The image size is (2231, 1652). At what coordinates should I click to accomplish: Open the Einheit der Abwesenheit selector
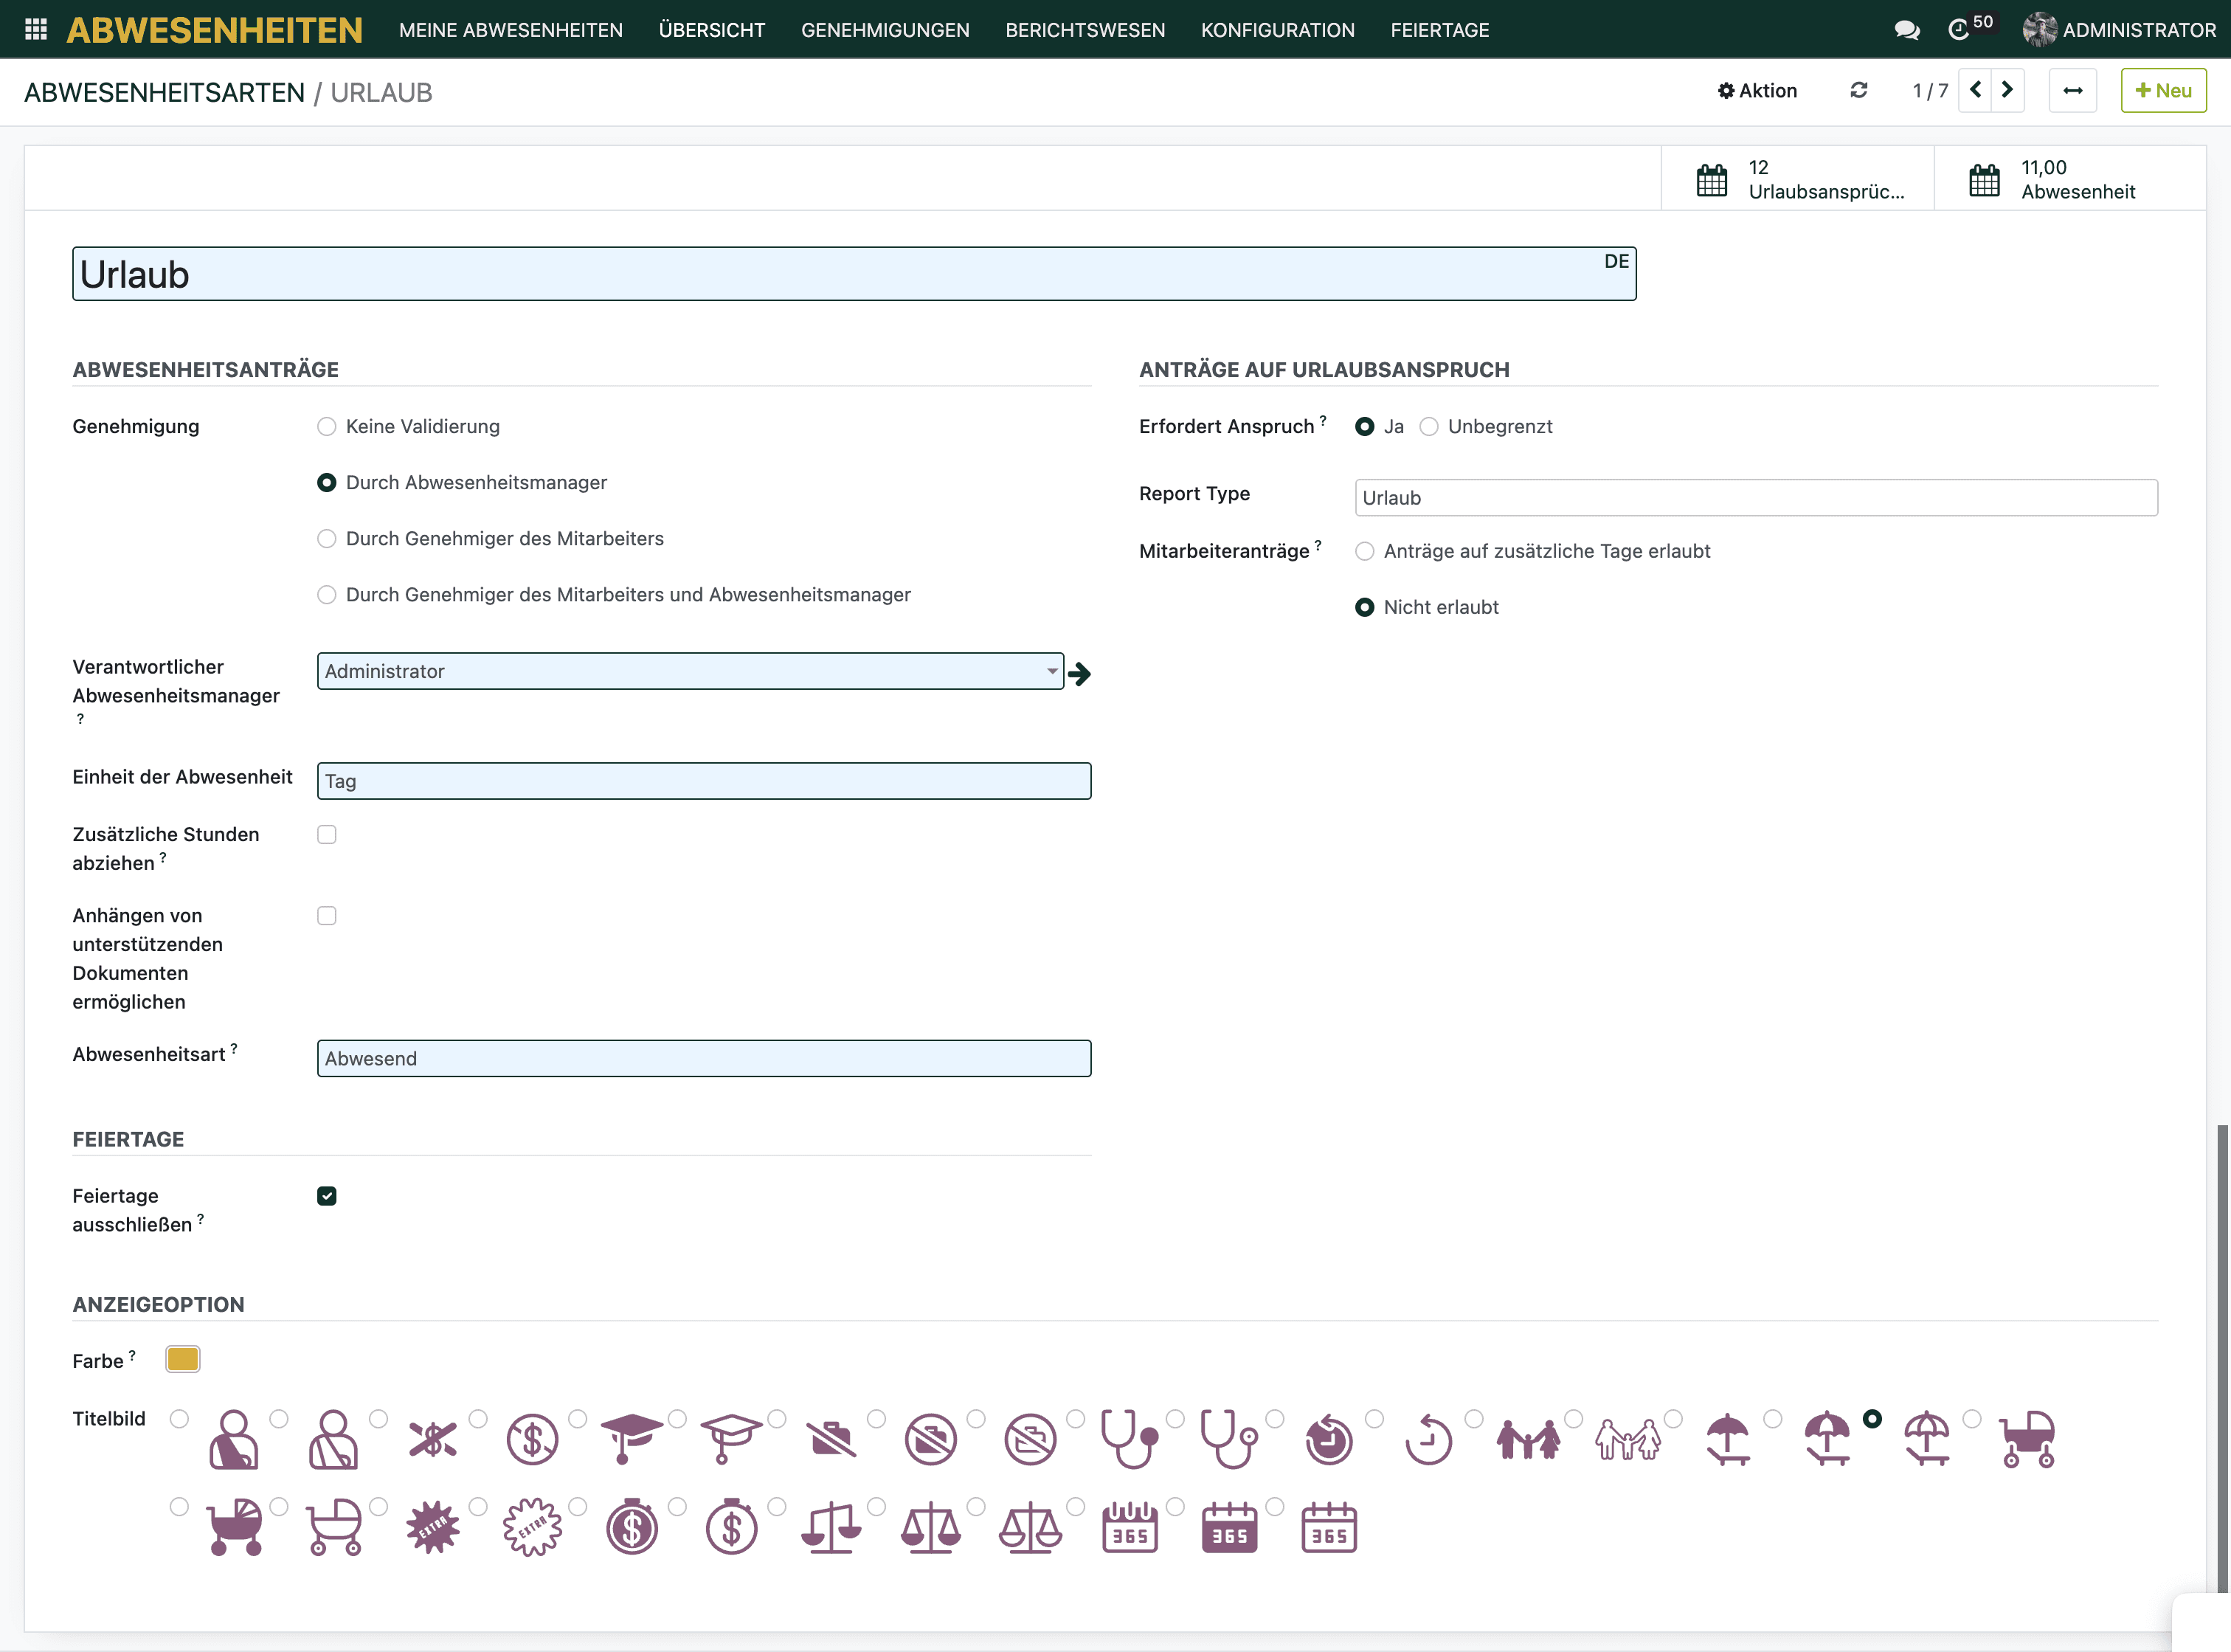pyautogui.click(x=703, y=781)
